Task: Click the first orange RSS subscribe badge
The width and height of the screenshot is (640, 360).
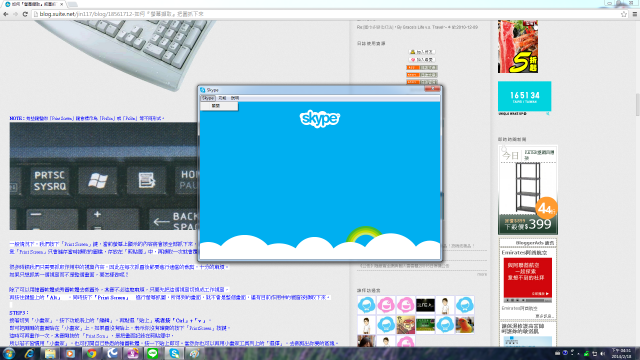Action: (422, 67)
